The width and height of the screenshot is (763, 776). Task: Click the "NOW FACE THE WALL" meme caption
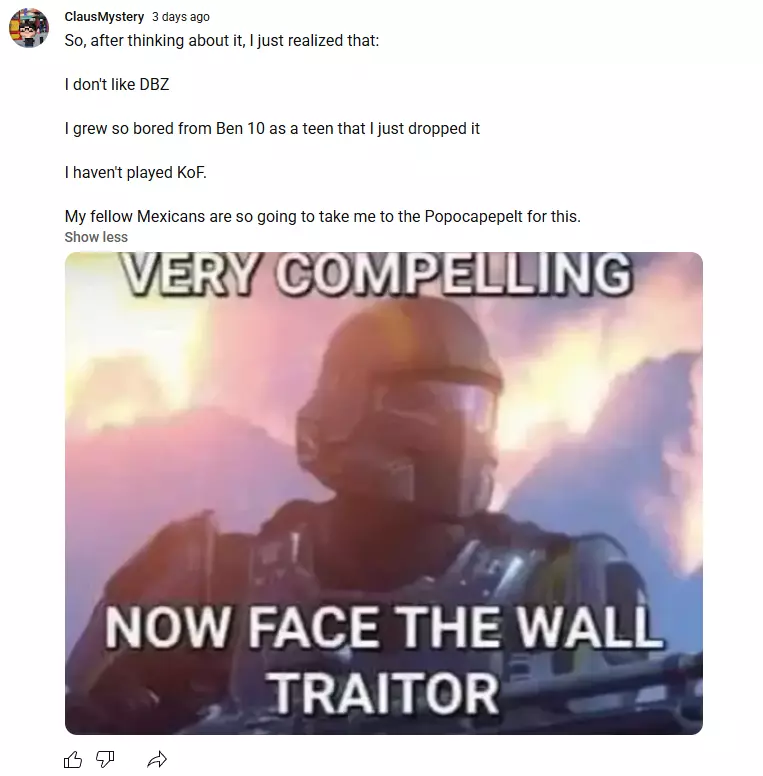pyautogui.click(x=383, y=627)
